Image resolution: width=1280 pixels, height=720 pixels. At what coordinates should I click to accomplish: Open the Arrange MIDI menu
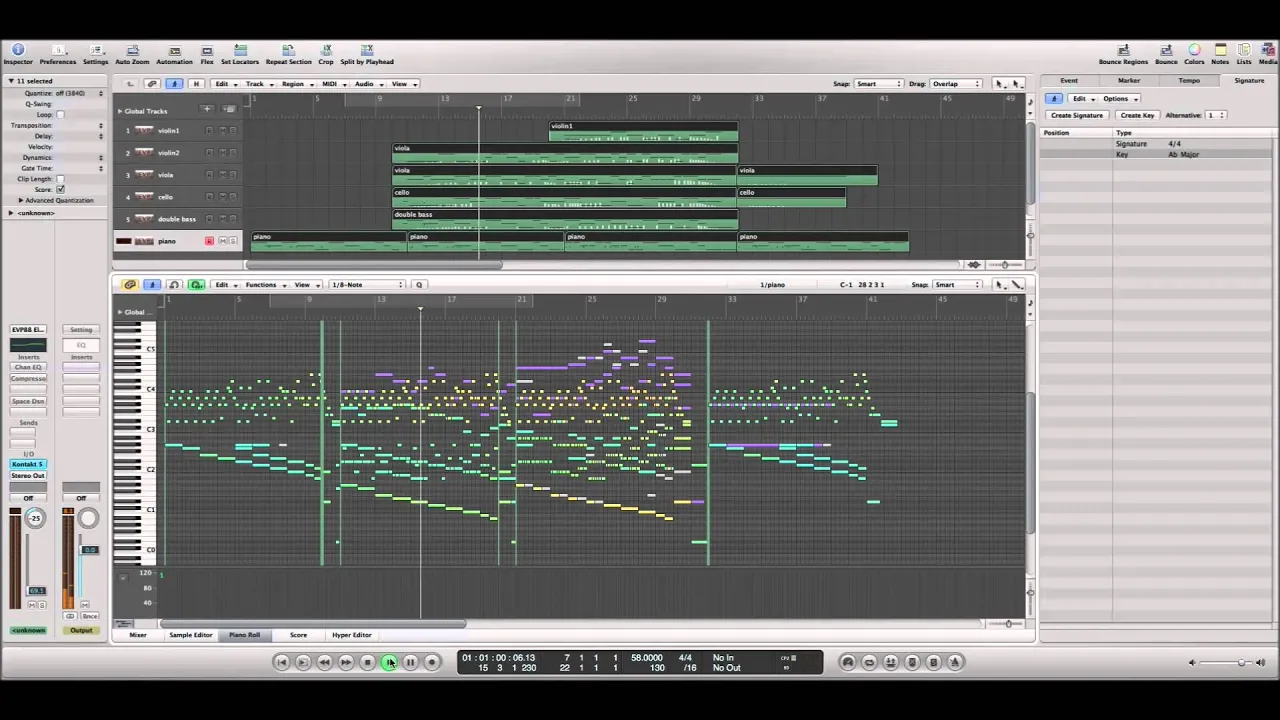pos(332,84)
